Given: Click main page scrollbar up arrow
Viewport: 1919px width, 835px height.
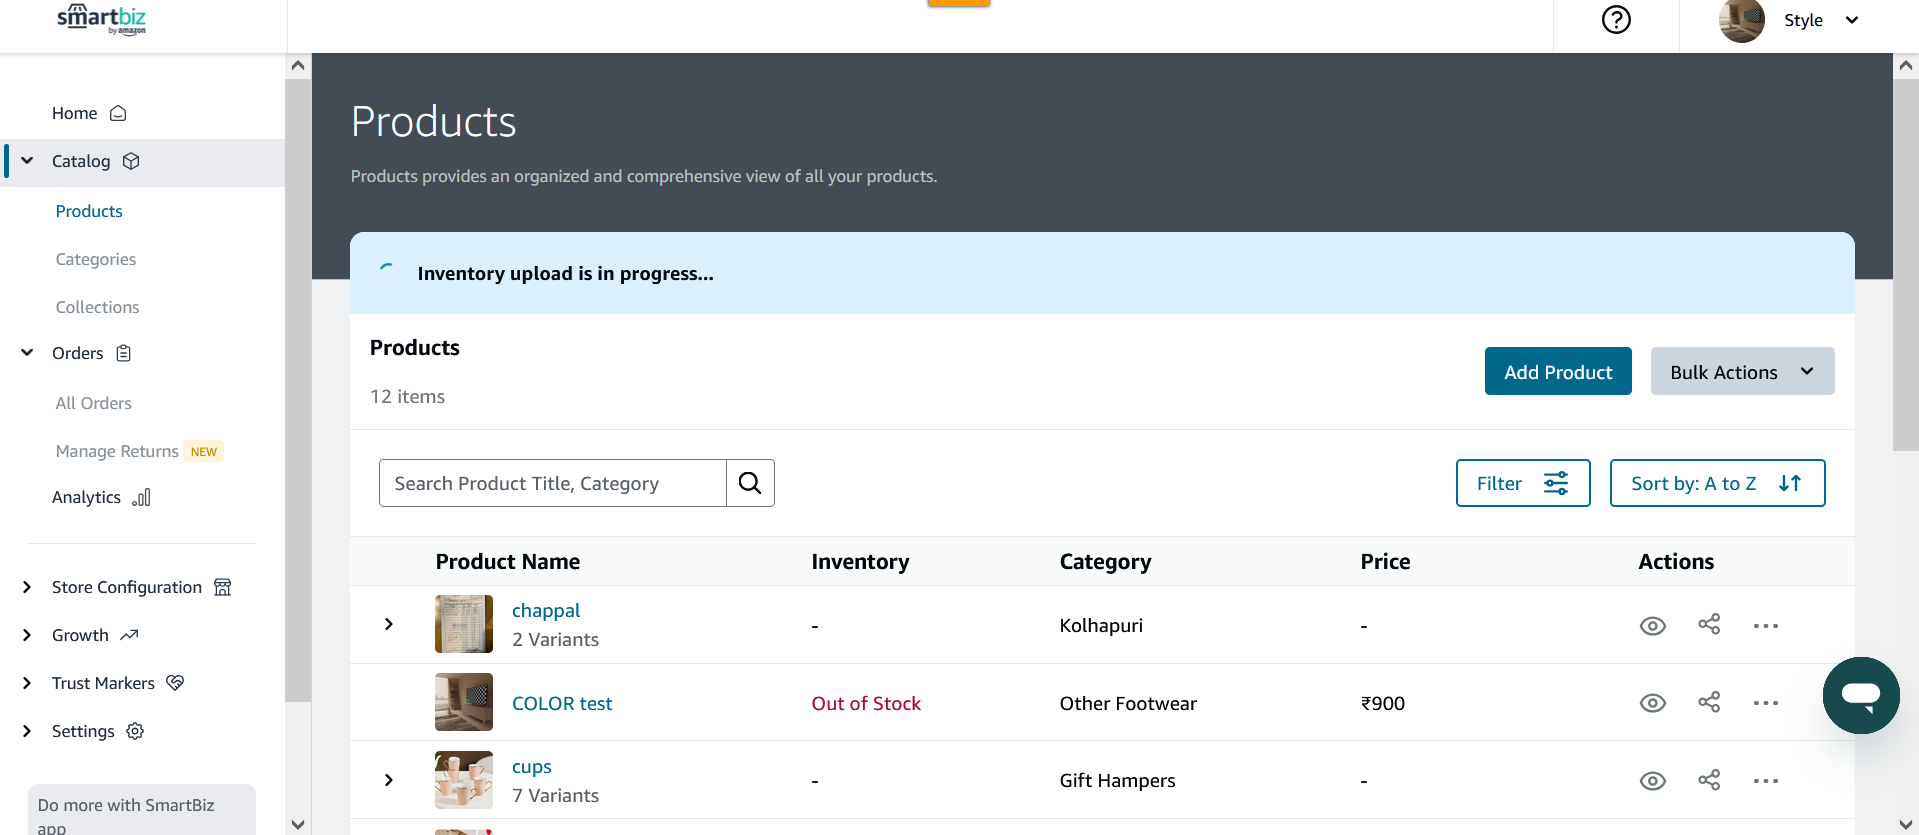Looking at the screenshot, I should 1906,66.
